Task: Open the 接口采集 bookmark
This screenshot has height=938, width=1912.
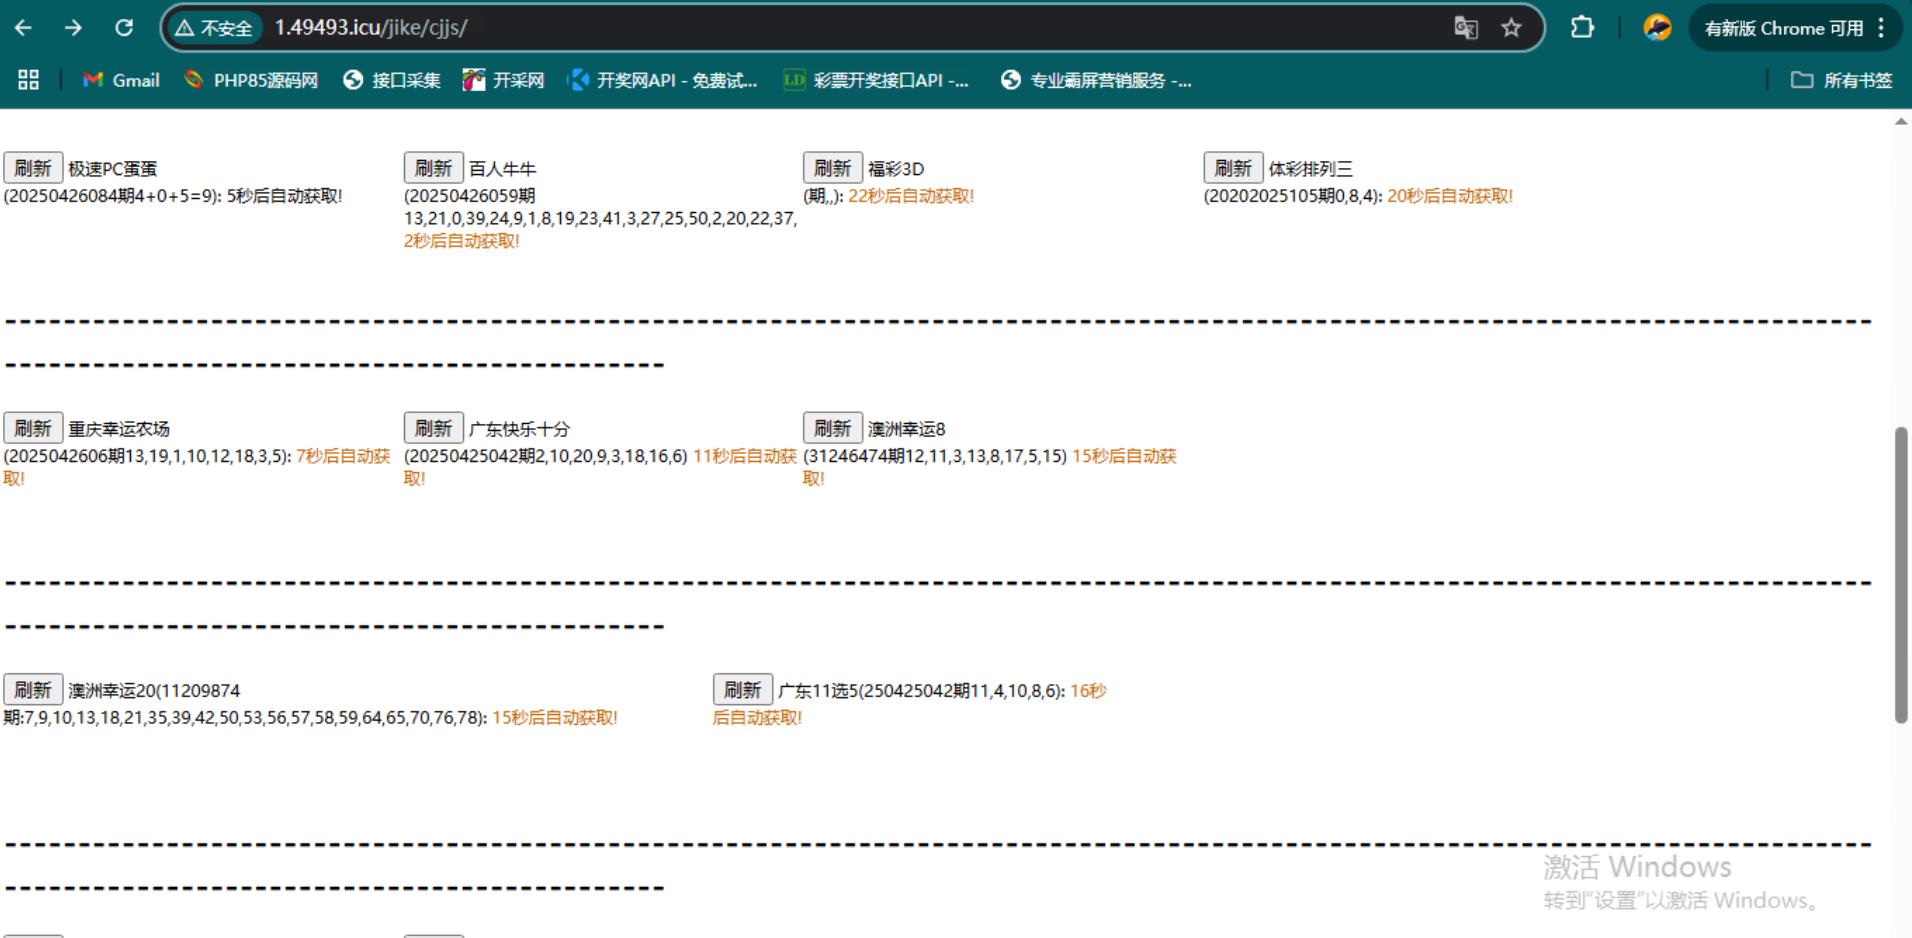Action: [391, 80]
